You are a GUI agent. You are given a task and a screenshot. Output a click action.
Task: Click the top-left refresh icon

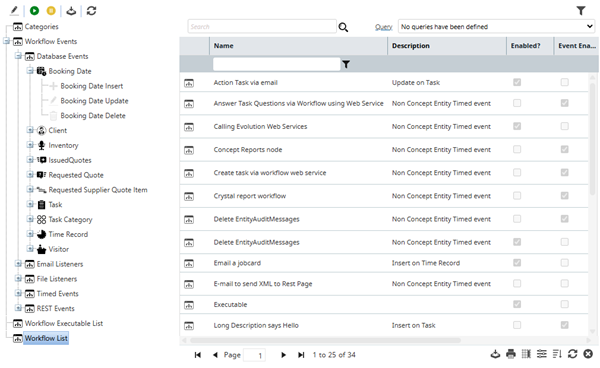pos(91,11)
